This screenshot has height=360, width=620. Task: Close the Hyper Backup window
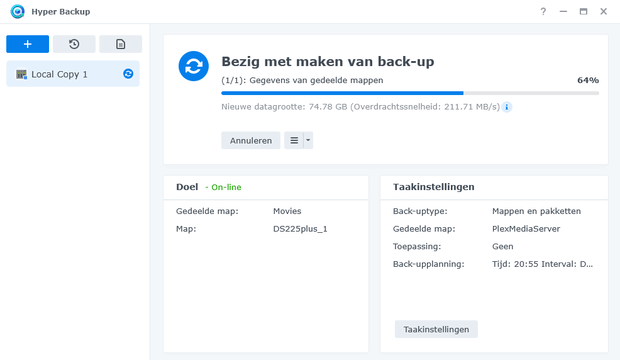pos(603,11)
